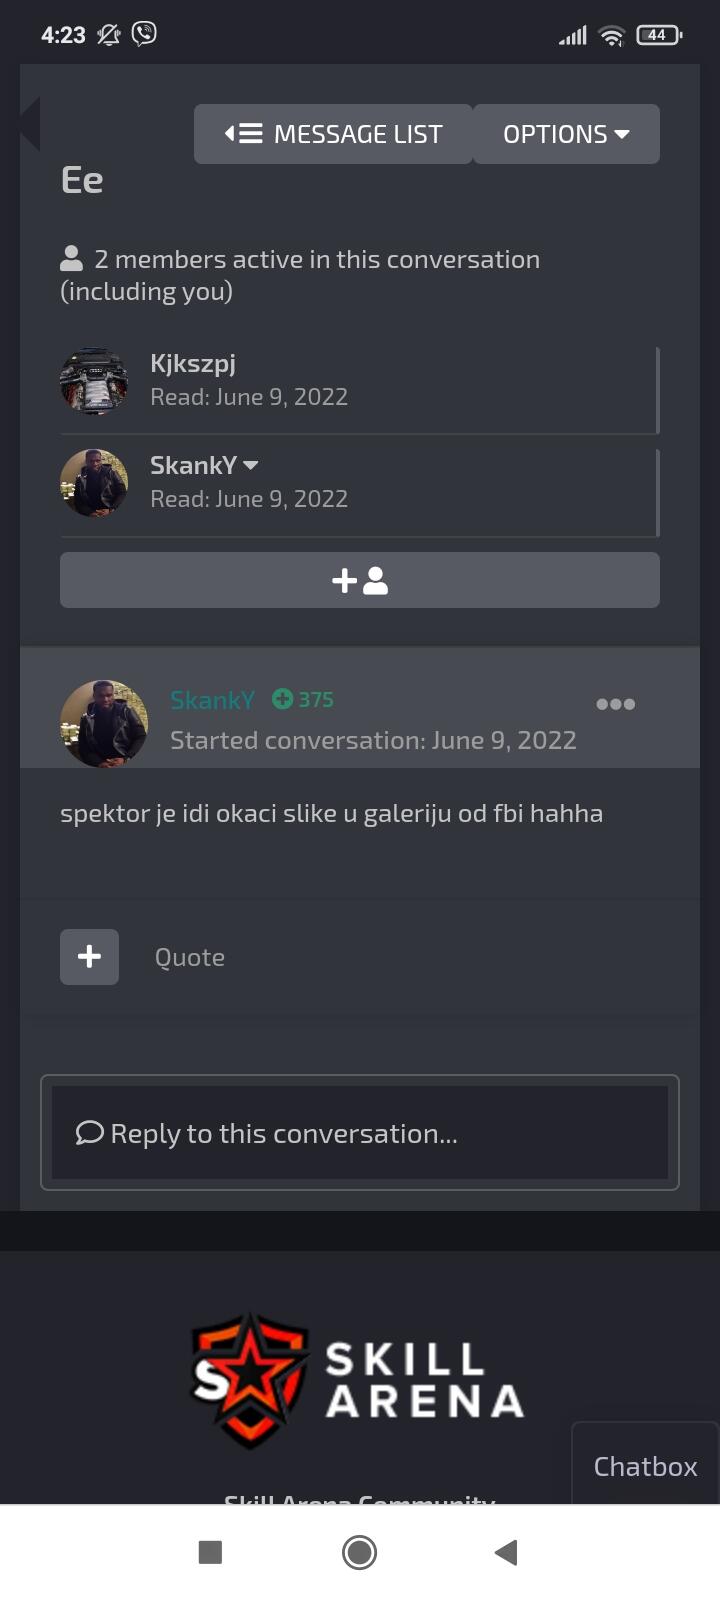Open SkankY's avatar in member list

(x=94, y=483)
